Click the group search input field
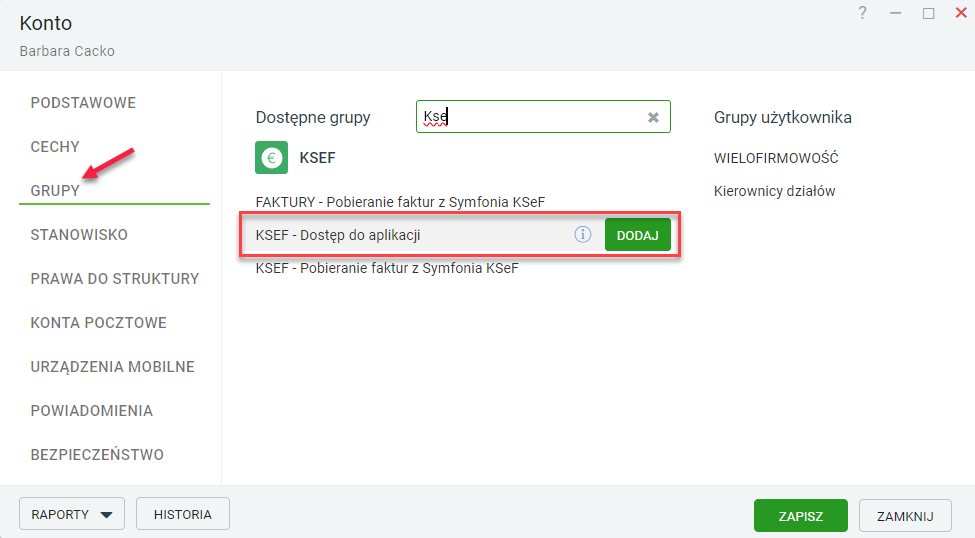Screen dimensions: 975x538 click(530, 117)
